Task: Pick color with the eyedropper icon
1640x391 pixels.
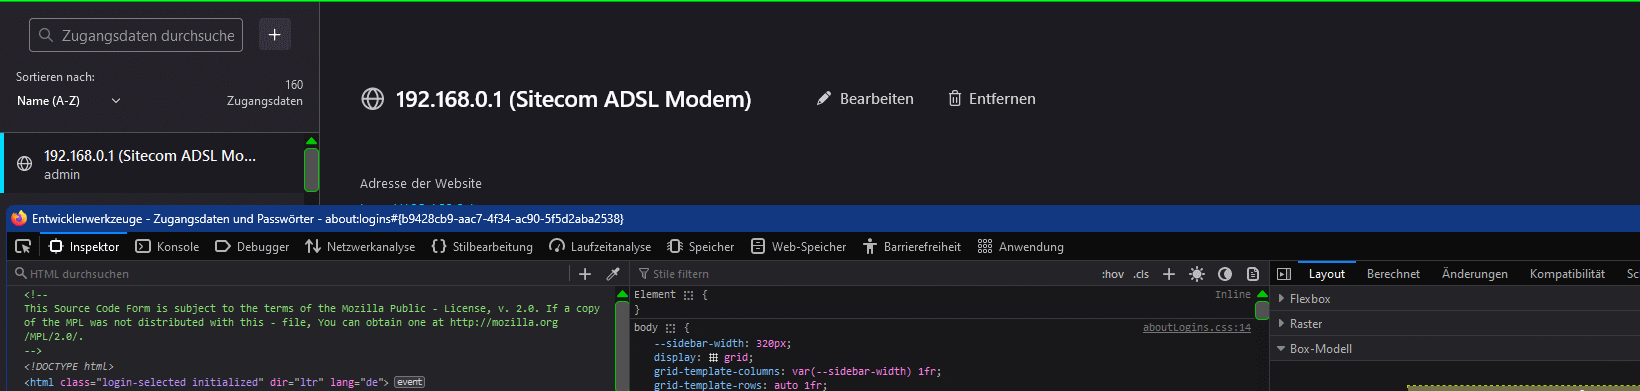Action: [613, 274]
